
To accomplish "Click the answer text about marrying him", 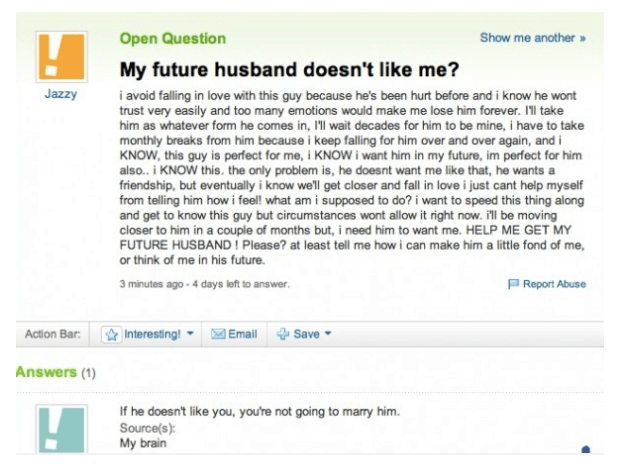I will click(x=259, y=411).
